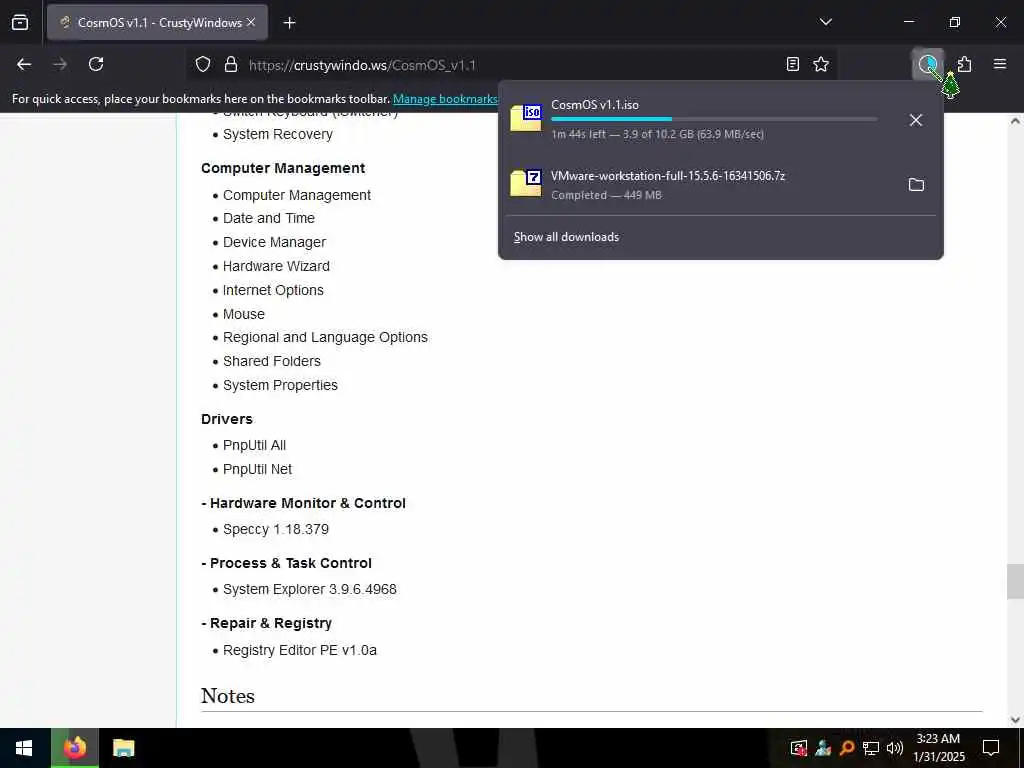This screenshot has height=768, width=1024.
Task: Click the Mouse list item
Action: click(x=244, y=314)
